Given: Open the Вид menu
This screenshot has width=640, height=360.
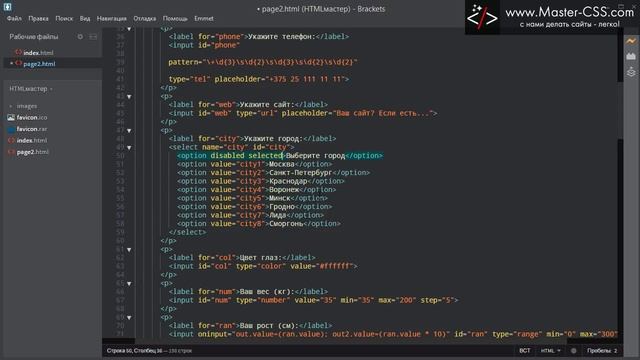Looking at the screenshot, I should coord(85,18).
